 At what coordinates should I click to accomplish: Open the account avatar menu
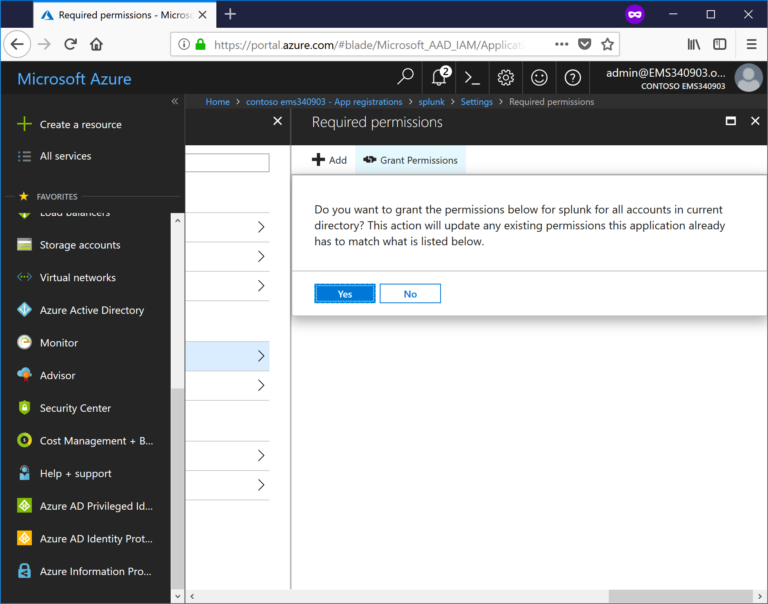point(748,78)
